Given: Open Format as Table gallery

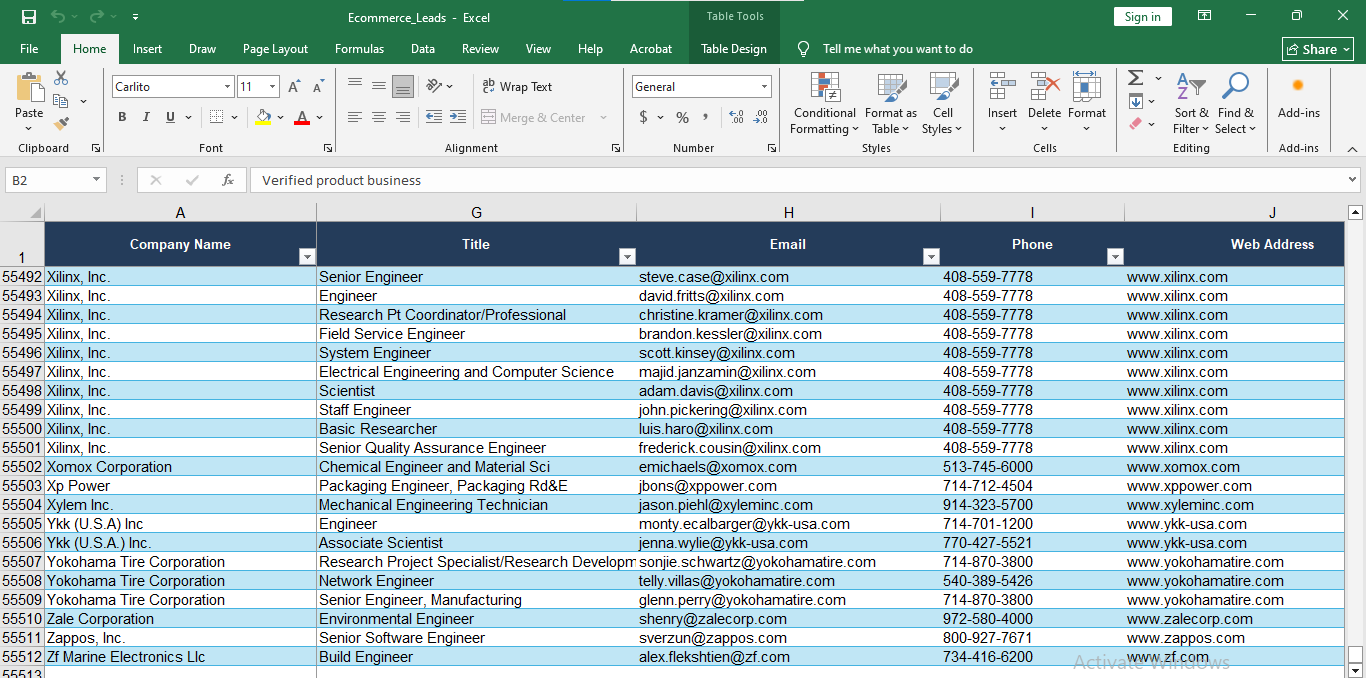Looking at the screenshot, I should point(891,103).
